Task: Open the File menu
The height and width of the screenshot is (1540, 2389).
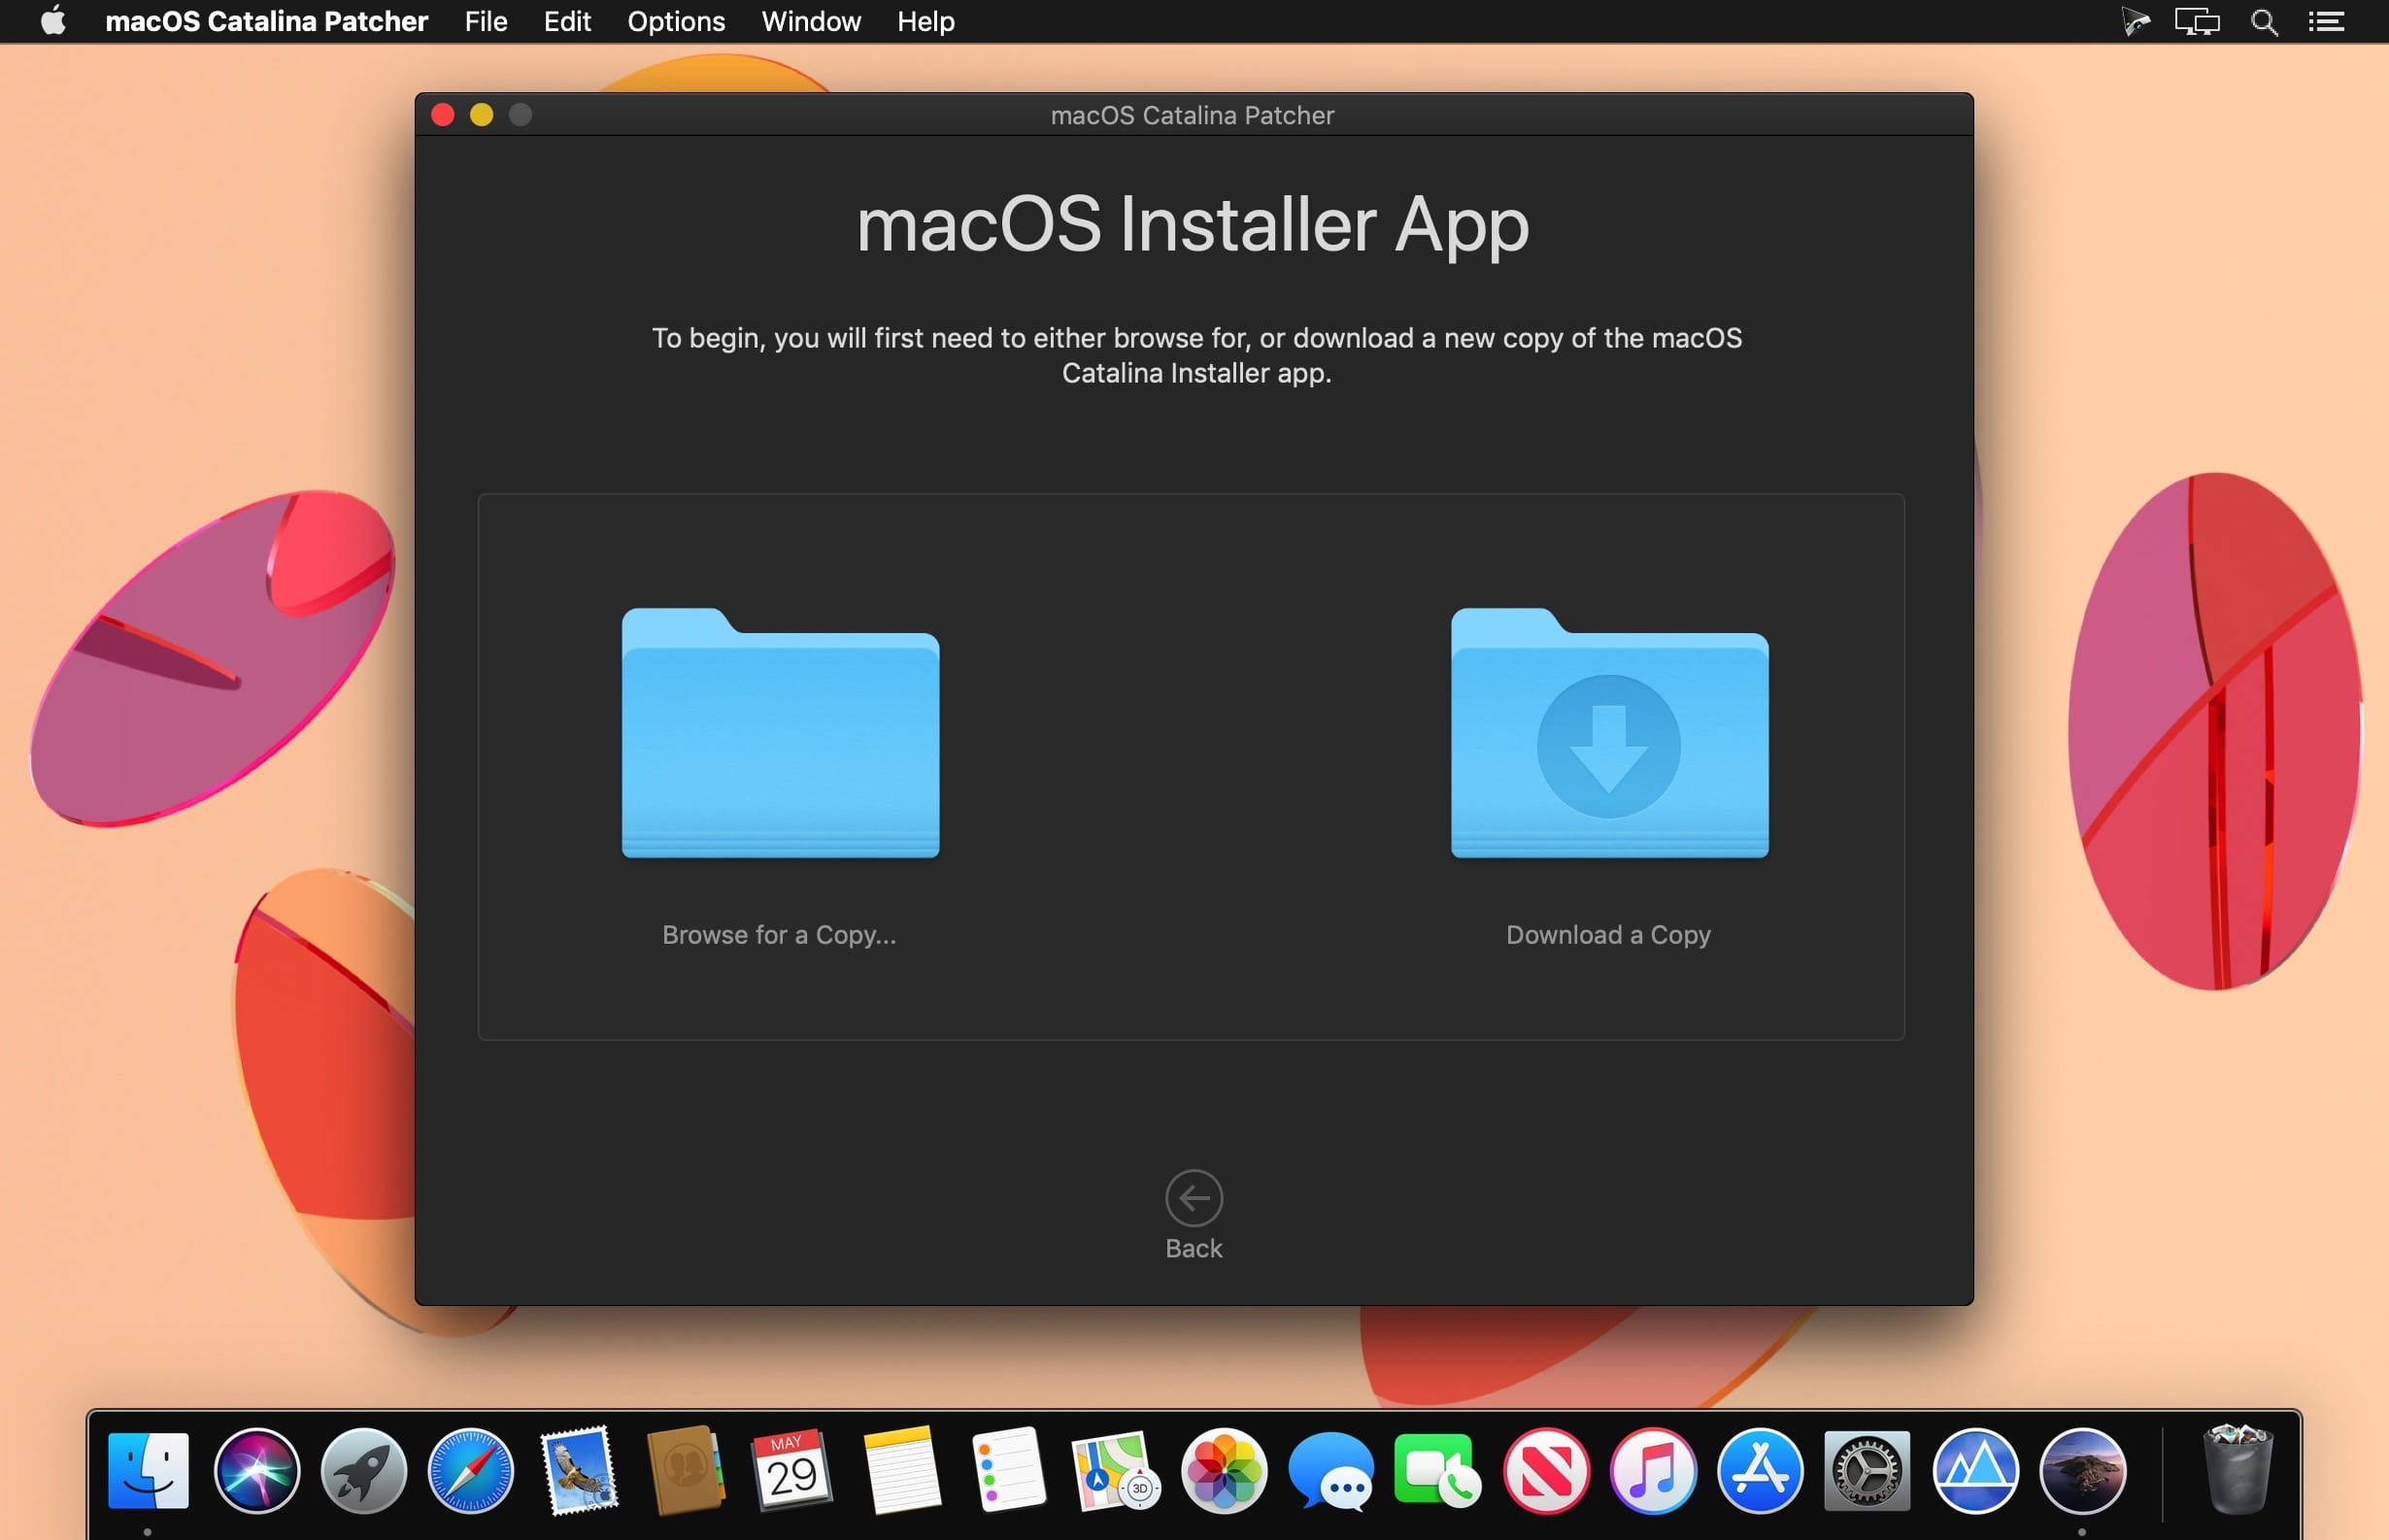Action: pos(486,21)
